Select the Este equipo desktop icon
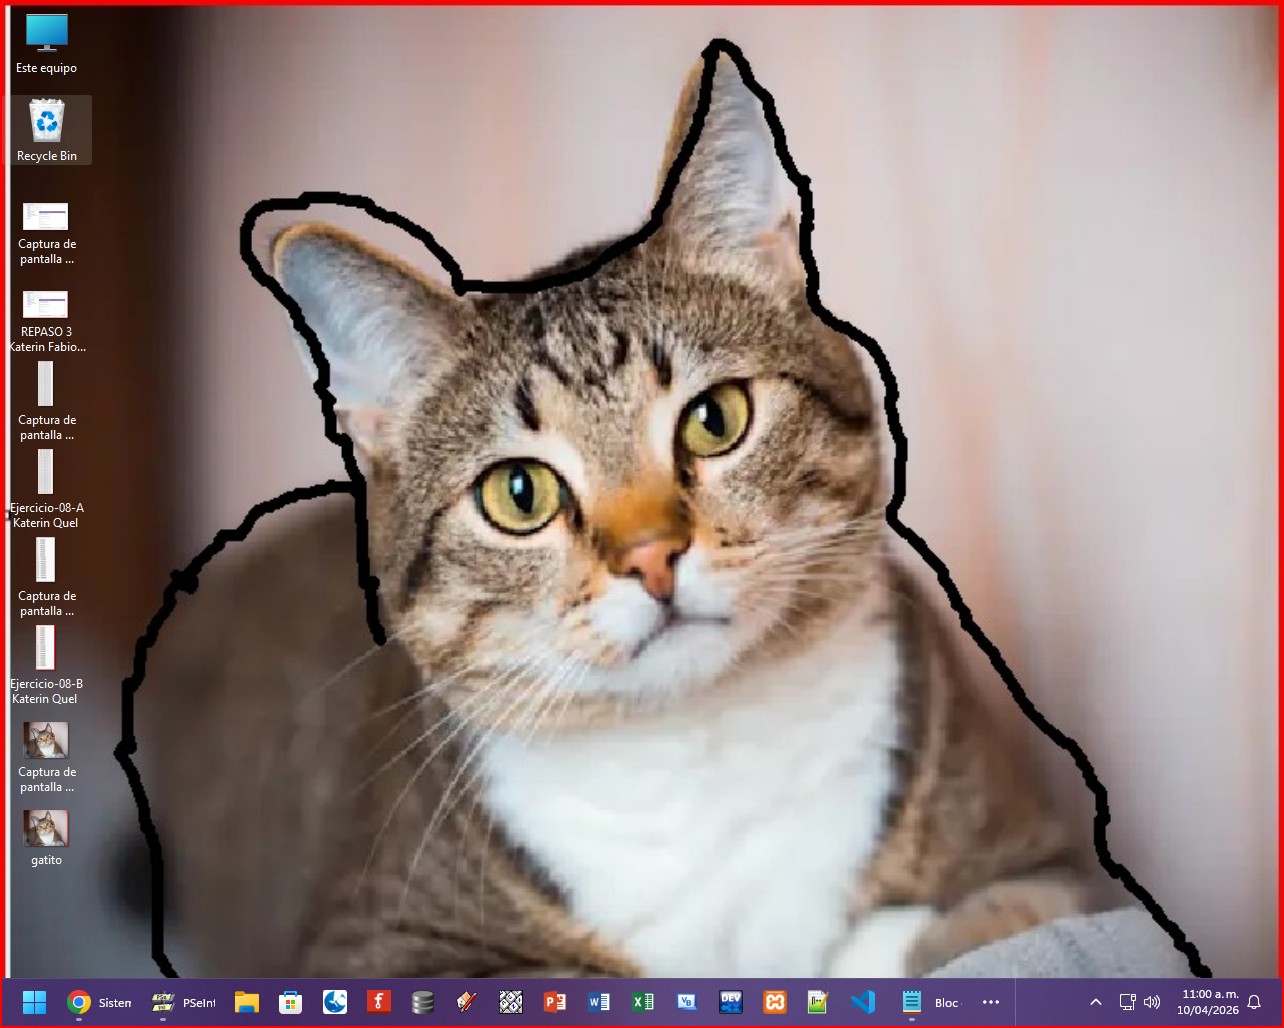The width and height of the screenshot is (1284, 1028). pos(47,44)
